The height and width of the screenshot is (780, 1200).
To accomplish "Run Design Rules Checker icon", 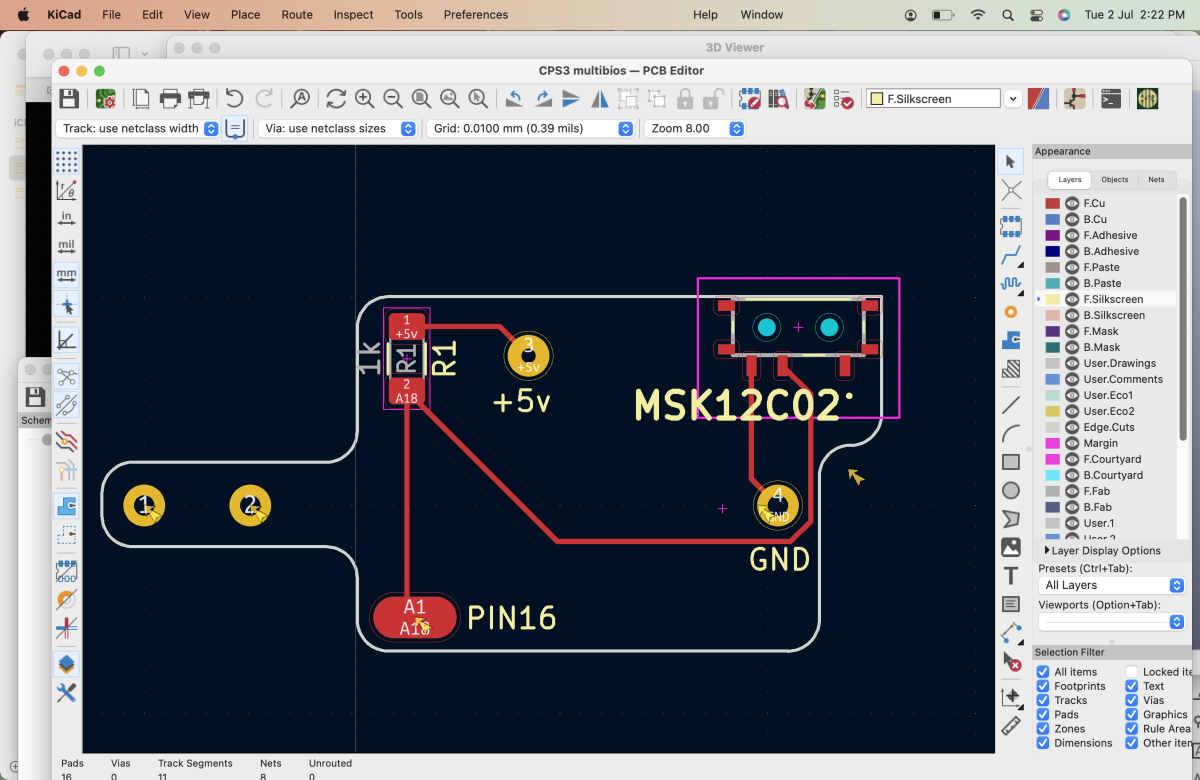I will 843,99.
